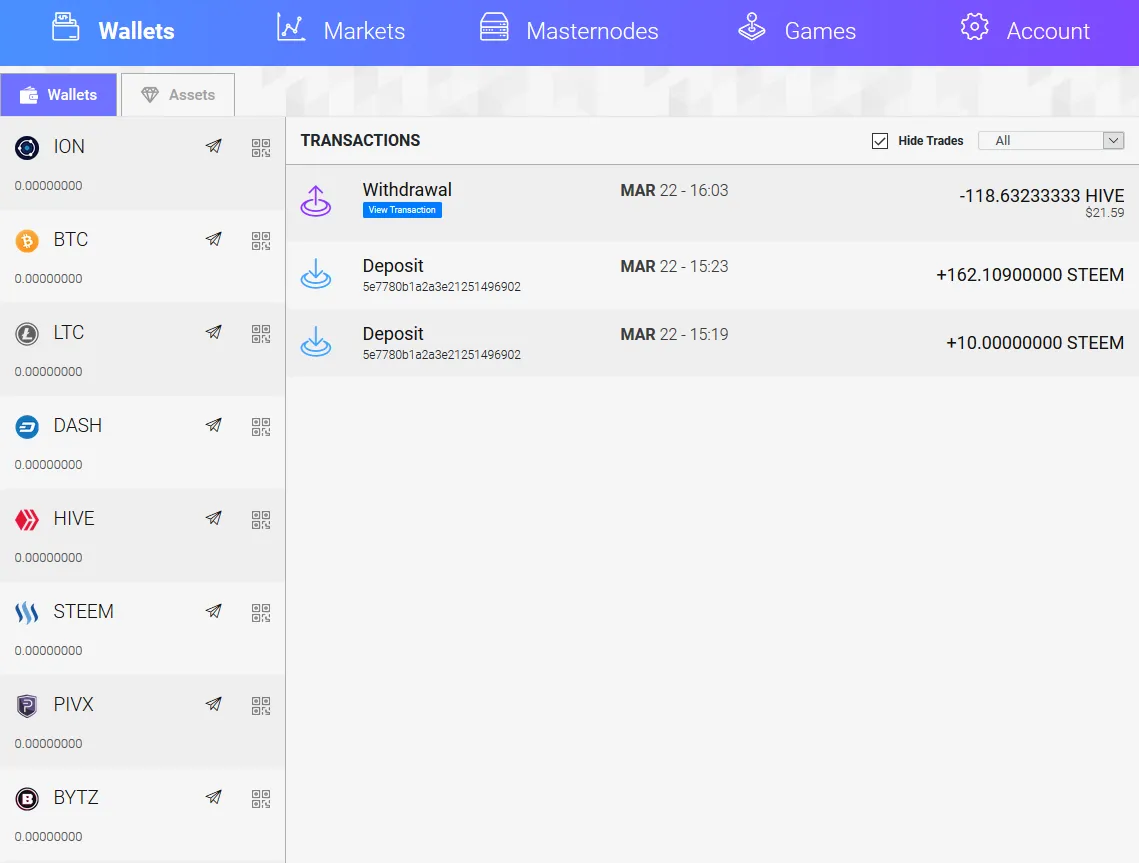Select the ION wallet name
The image size is (1139, 863).
(69, 147)
